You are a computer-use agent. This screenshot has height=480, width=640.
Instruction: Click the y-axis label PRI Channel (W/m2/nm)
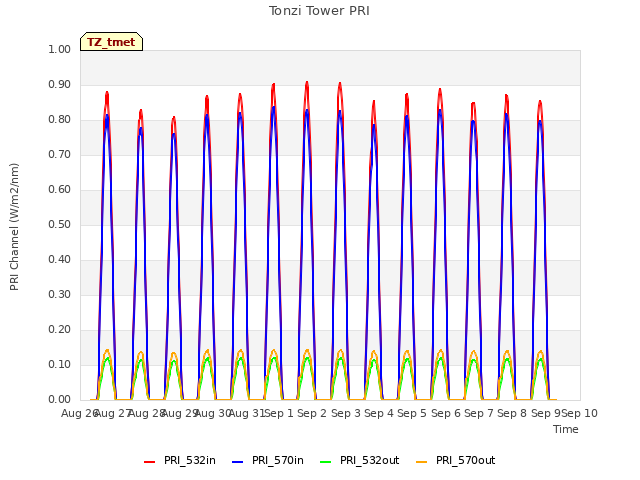click(x=14, y=227)
